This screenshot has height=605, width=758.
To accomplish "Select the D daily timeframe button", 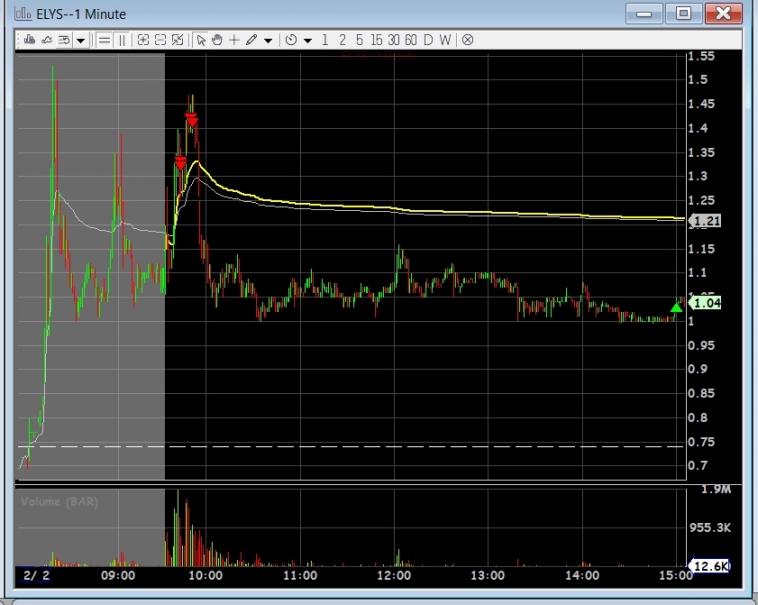I will click(x=428, y=40).
